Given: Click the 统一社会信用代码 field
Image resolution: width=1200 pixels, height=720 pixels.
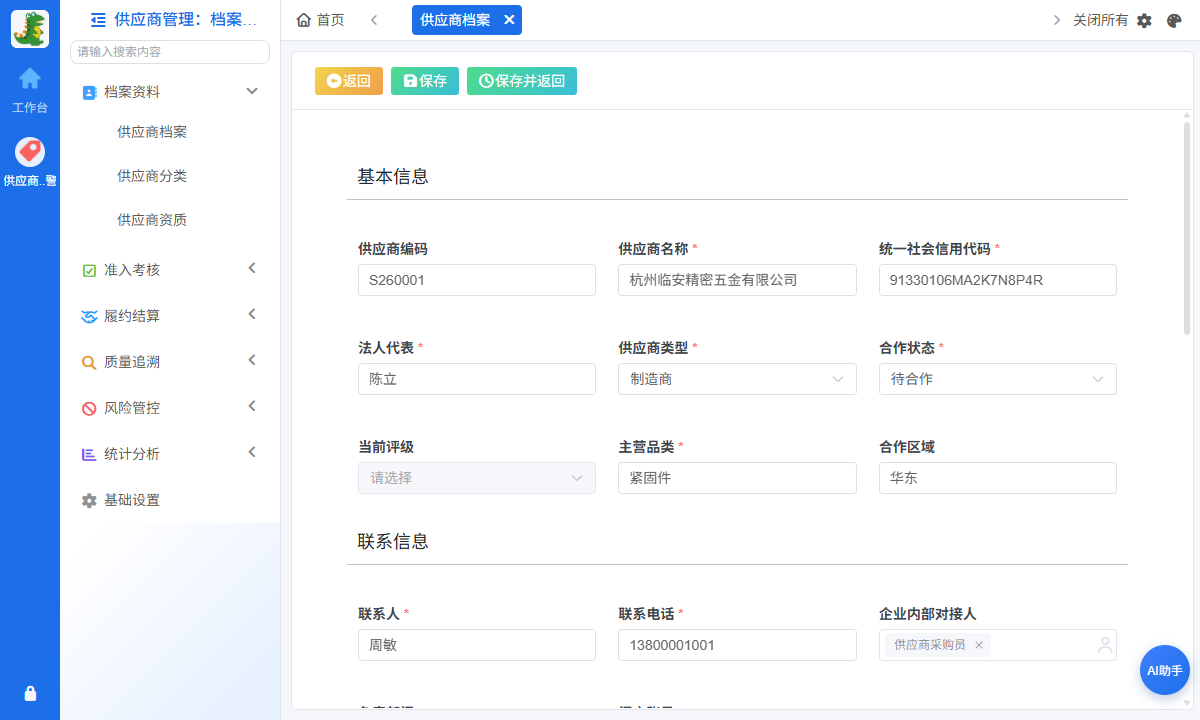Looking at the screenshot, I should click(998, 280).
